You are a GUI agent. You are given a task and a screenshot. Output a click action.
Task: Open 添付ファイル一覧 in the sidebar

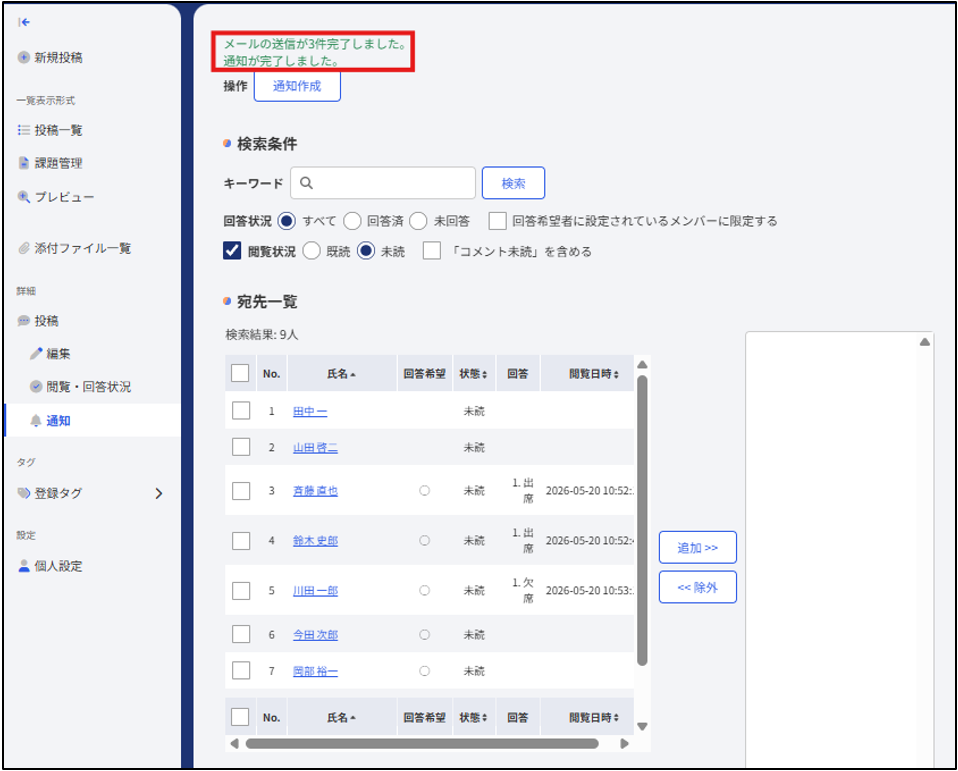click(x=82, y=248)
